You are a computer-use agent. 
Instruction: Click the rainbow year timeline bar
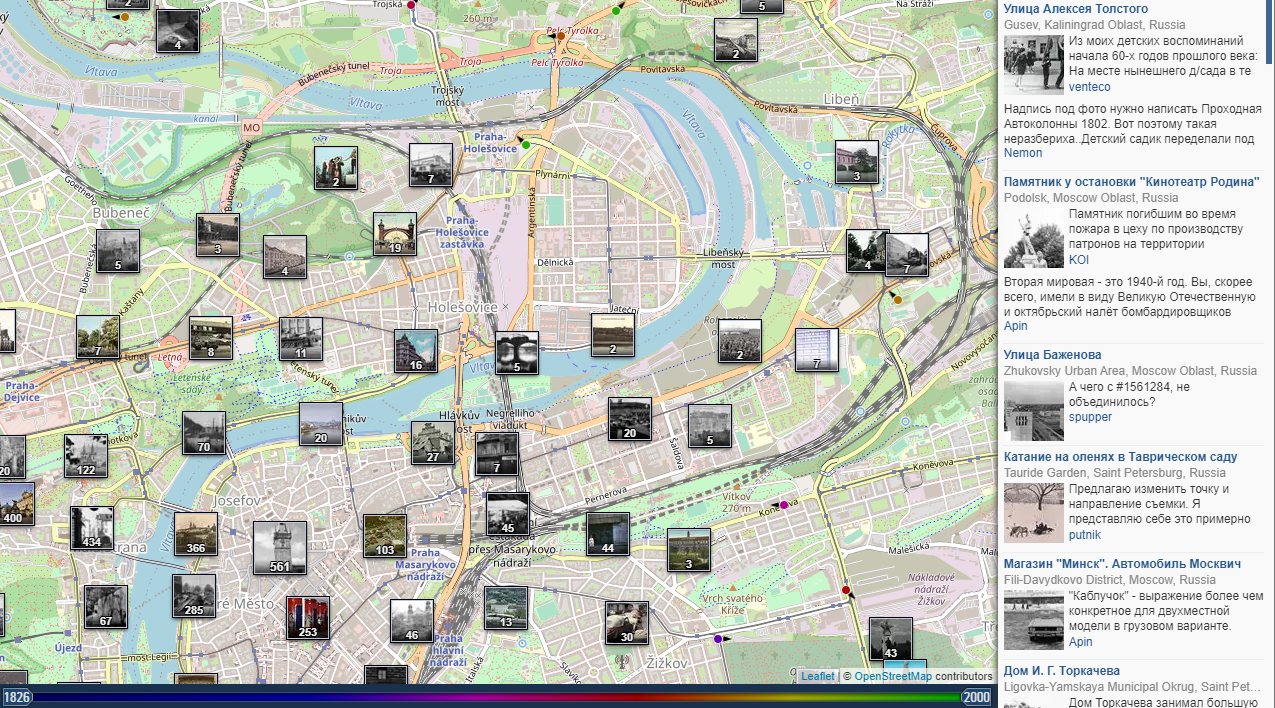(497, 697)
